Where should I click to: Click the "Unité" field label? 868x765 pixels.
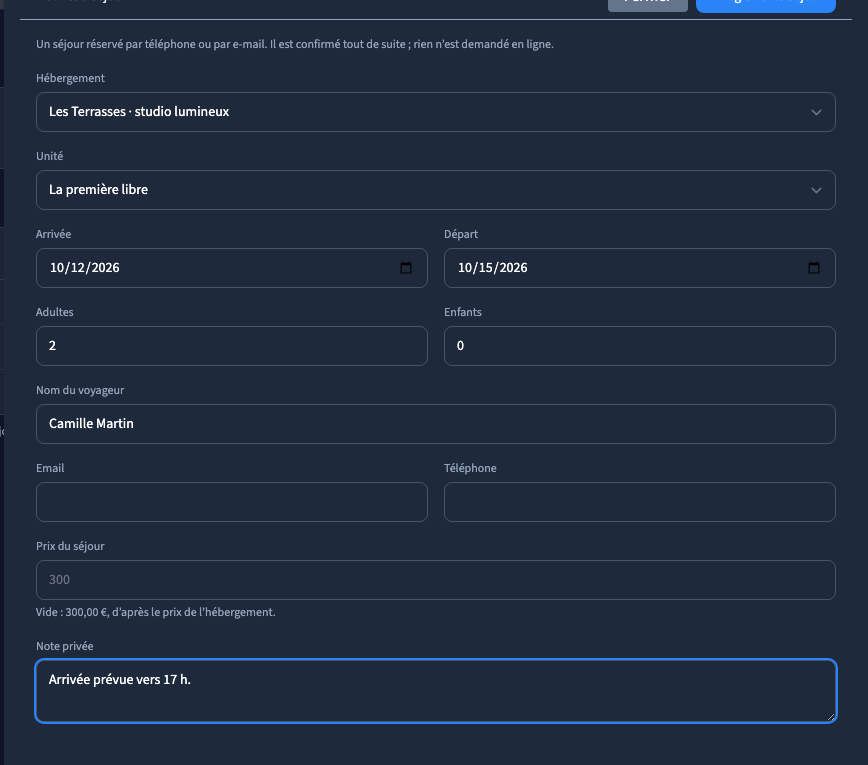[49, 156]
